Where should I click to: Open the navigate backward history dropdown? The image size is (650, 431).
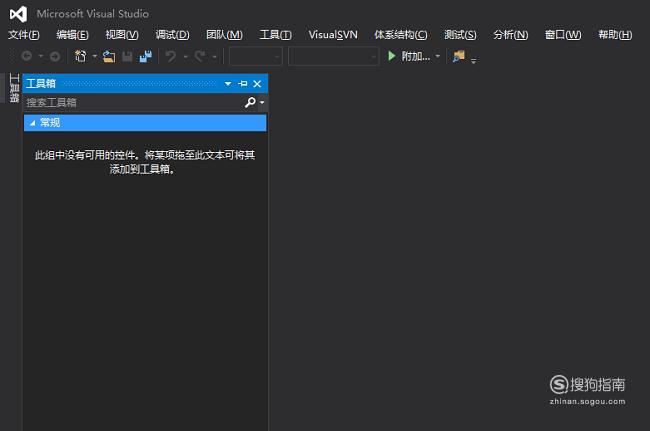[x=41, y=56]
